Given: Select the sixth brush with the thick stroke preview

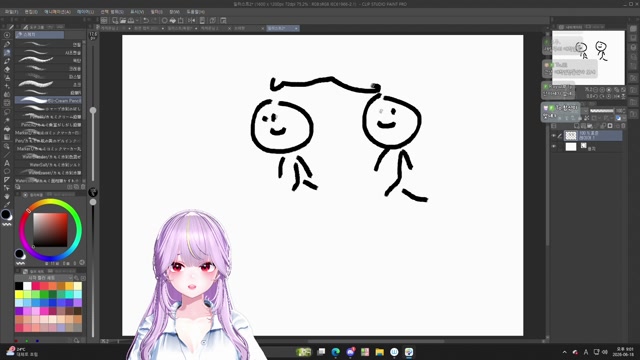Looking at the screenshot, I should coord(49,84).
